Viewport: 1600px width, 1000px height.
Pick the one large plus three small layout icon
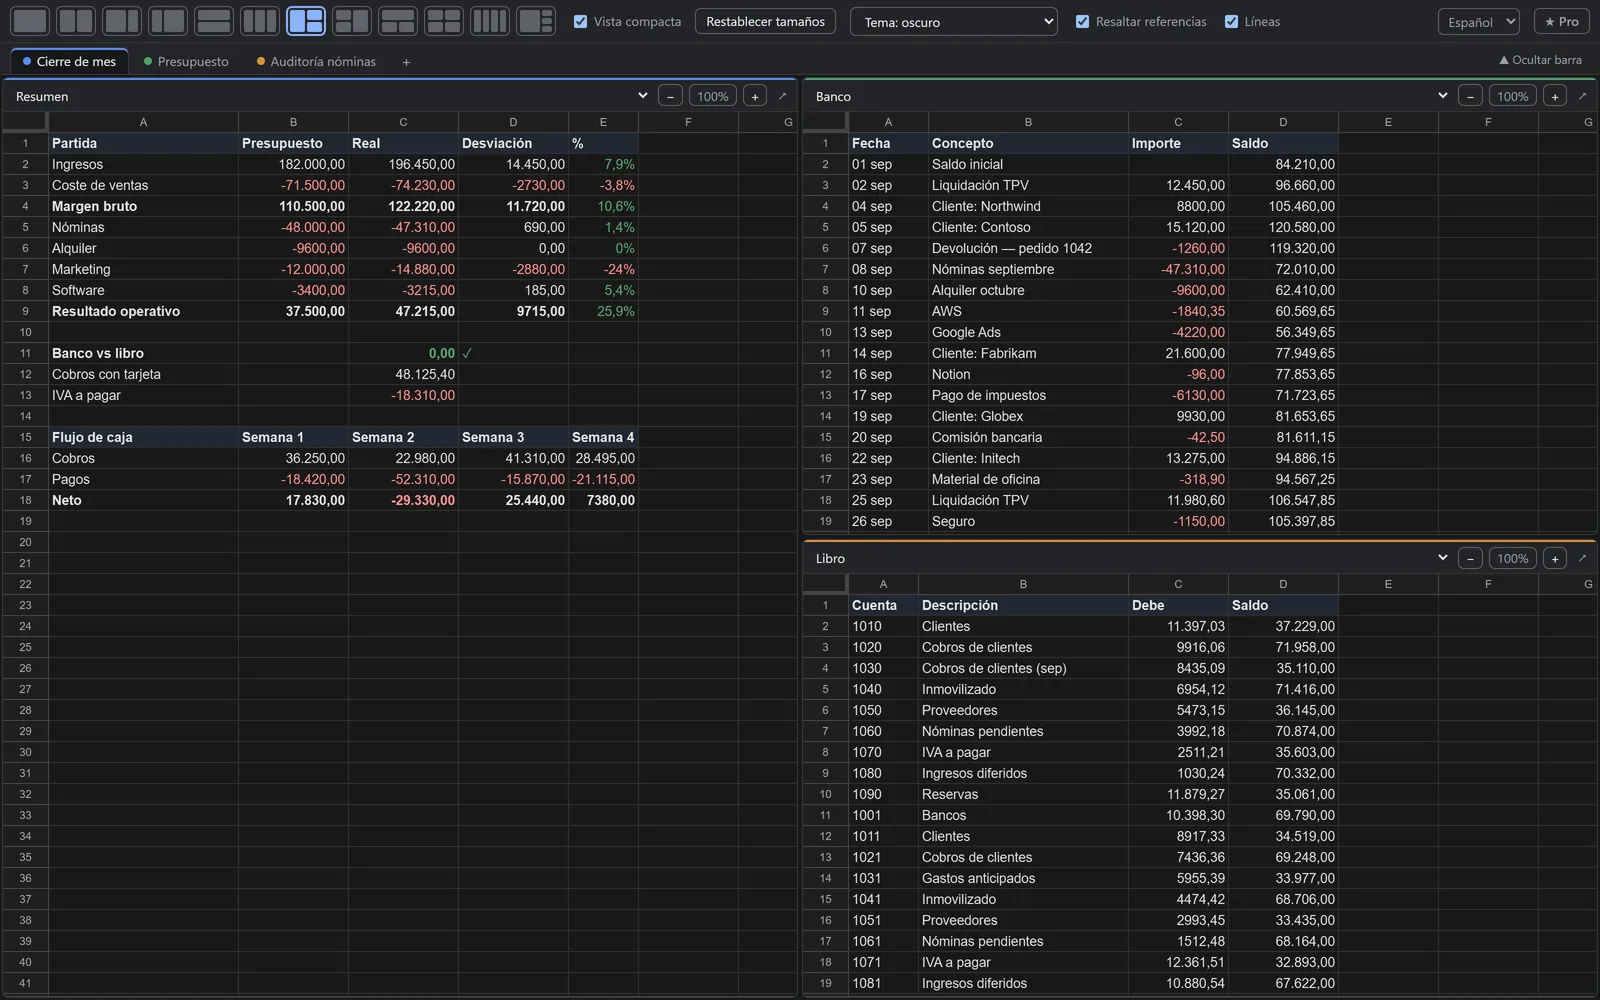536,21
